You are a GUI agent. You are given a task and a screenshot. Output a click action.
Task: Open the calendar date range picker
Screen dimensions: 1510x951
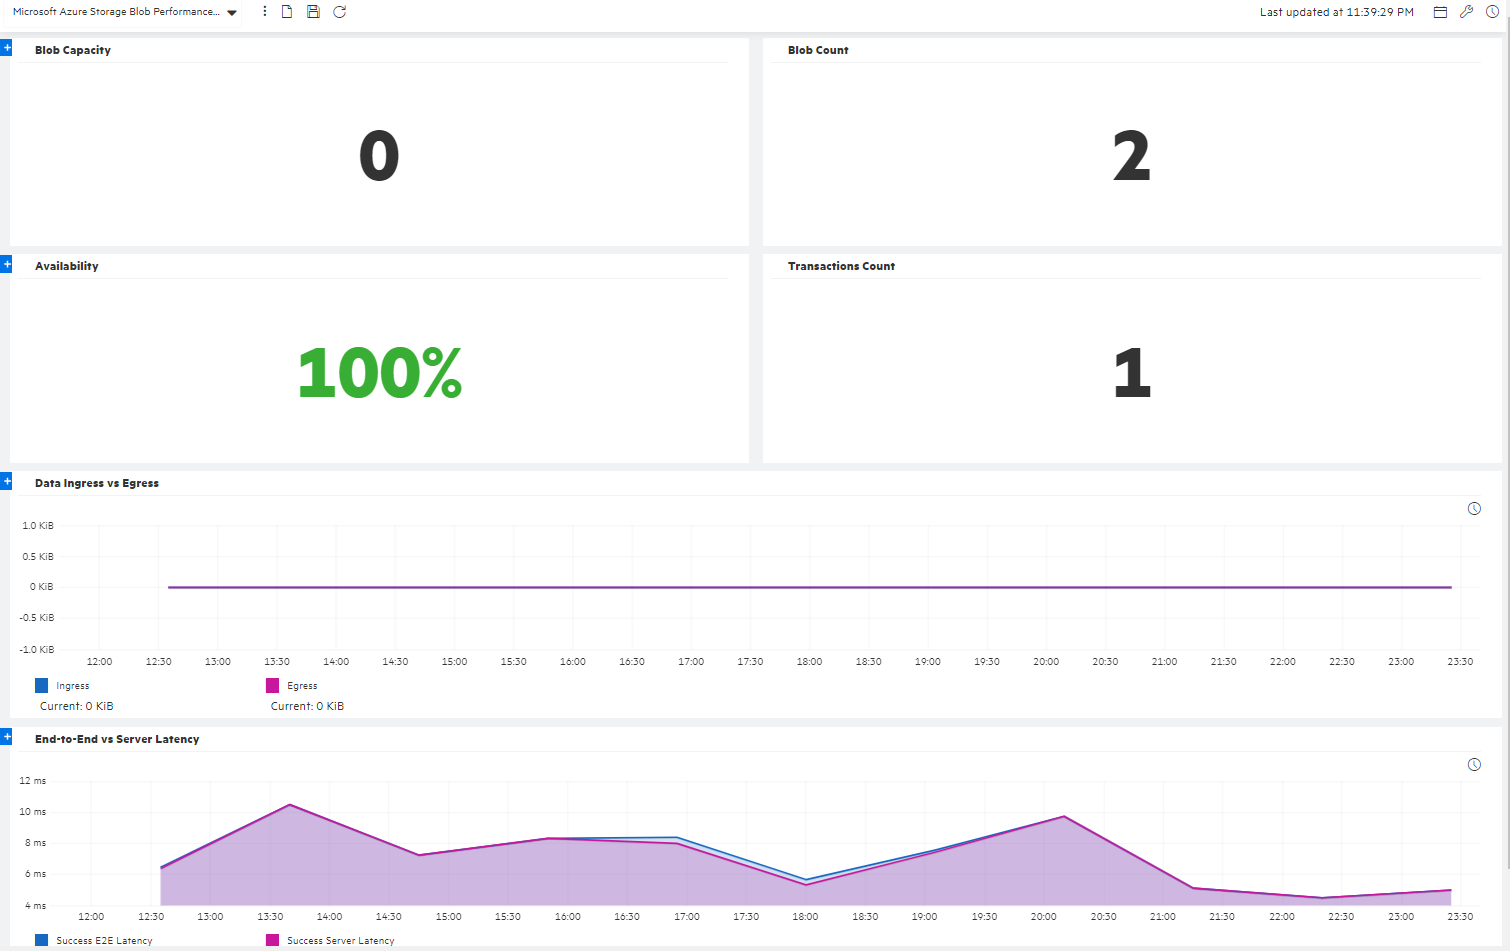[1439, 11]
